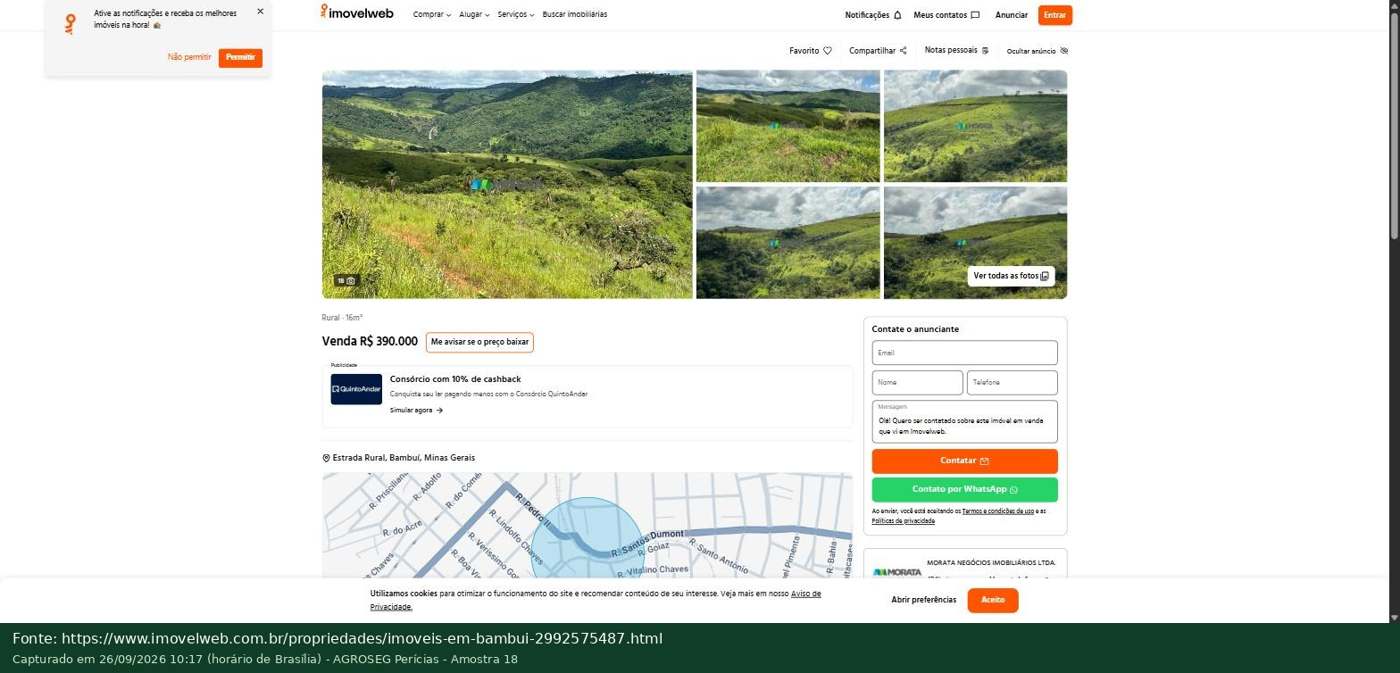Click the Mensagem text area
The image size is (1400, 673).
(965, 422)
